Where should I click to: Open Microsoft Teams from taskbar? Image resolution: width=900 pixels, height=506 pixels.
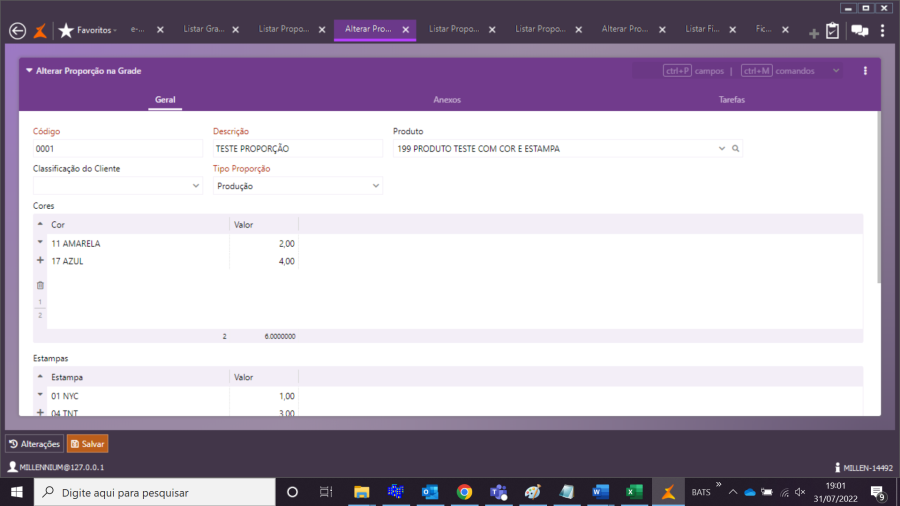(499, 492)
